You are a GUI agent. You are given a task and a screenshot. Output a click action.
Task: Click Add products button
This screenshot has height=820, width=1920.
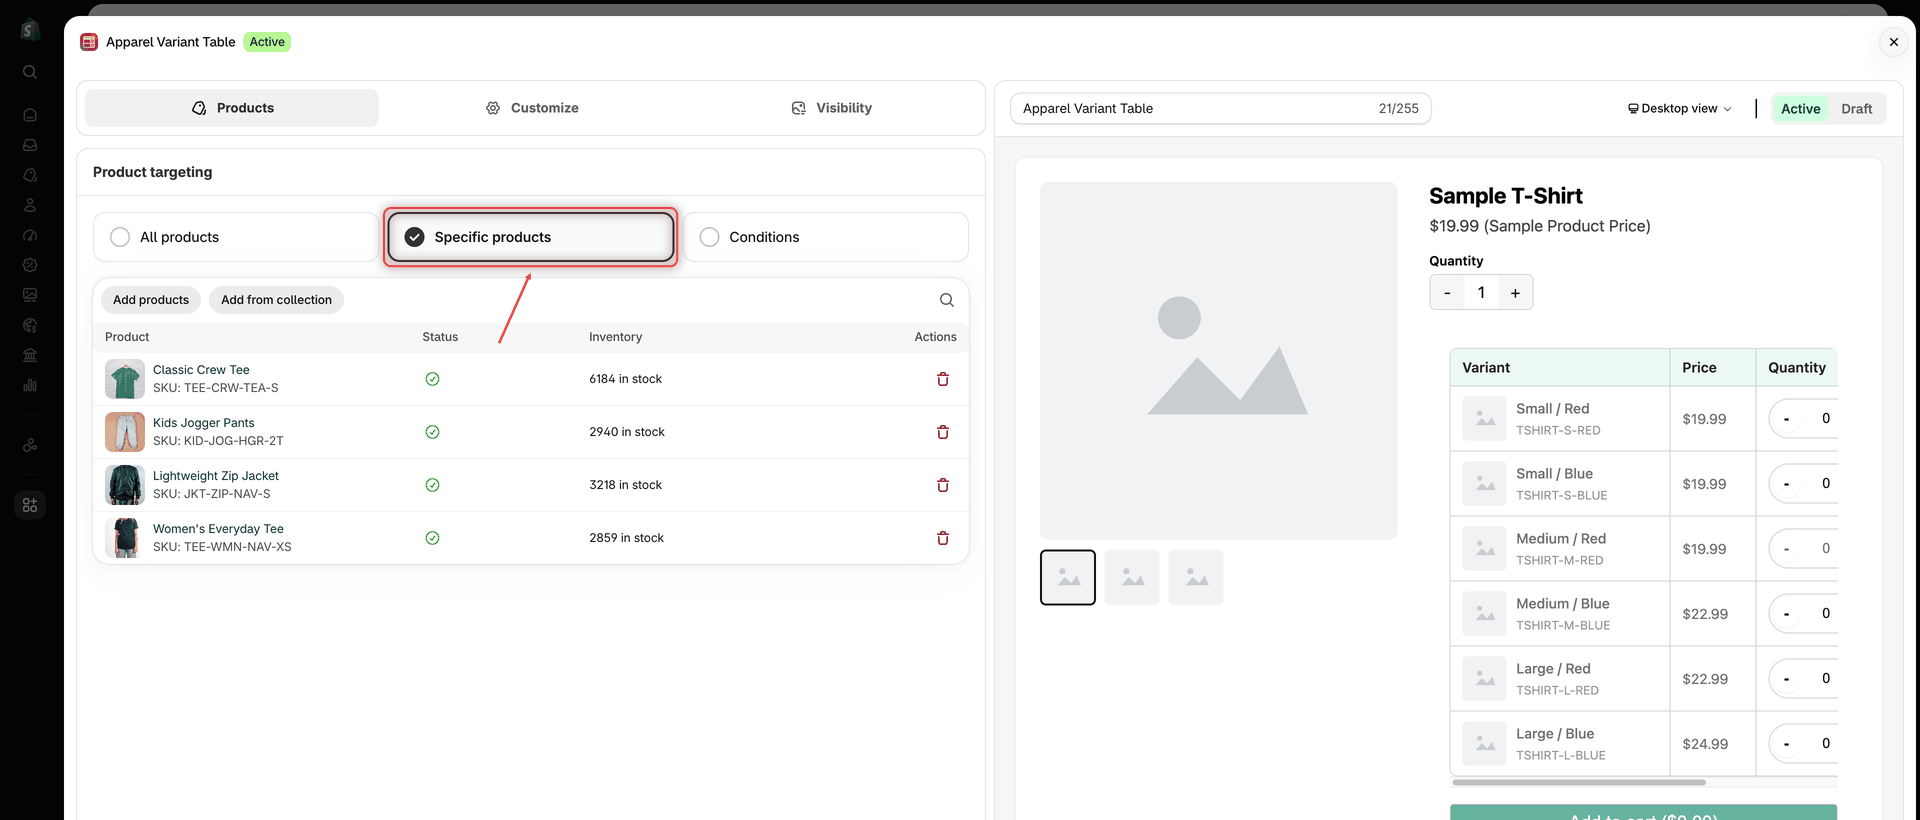[151, 300]
